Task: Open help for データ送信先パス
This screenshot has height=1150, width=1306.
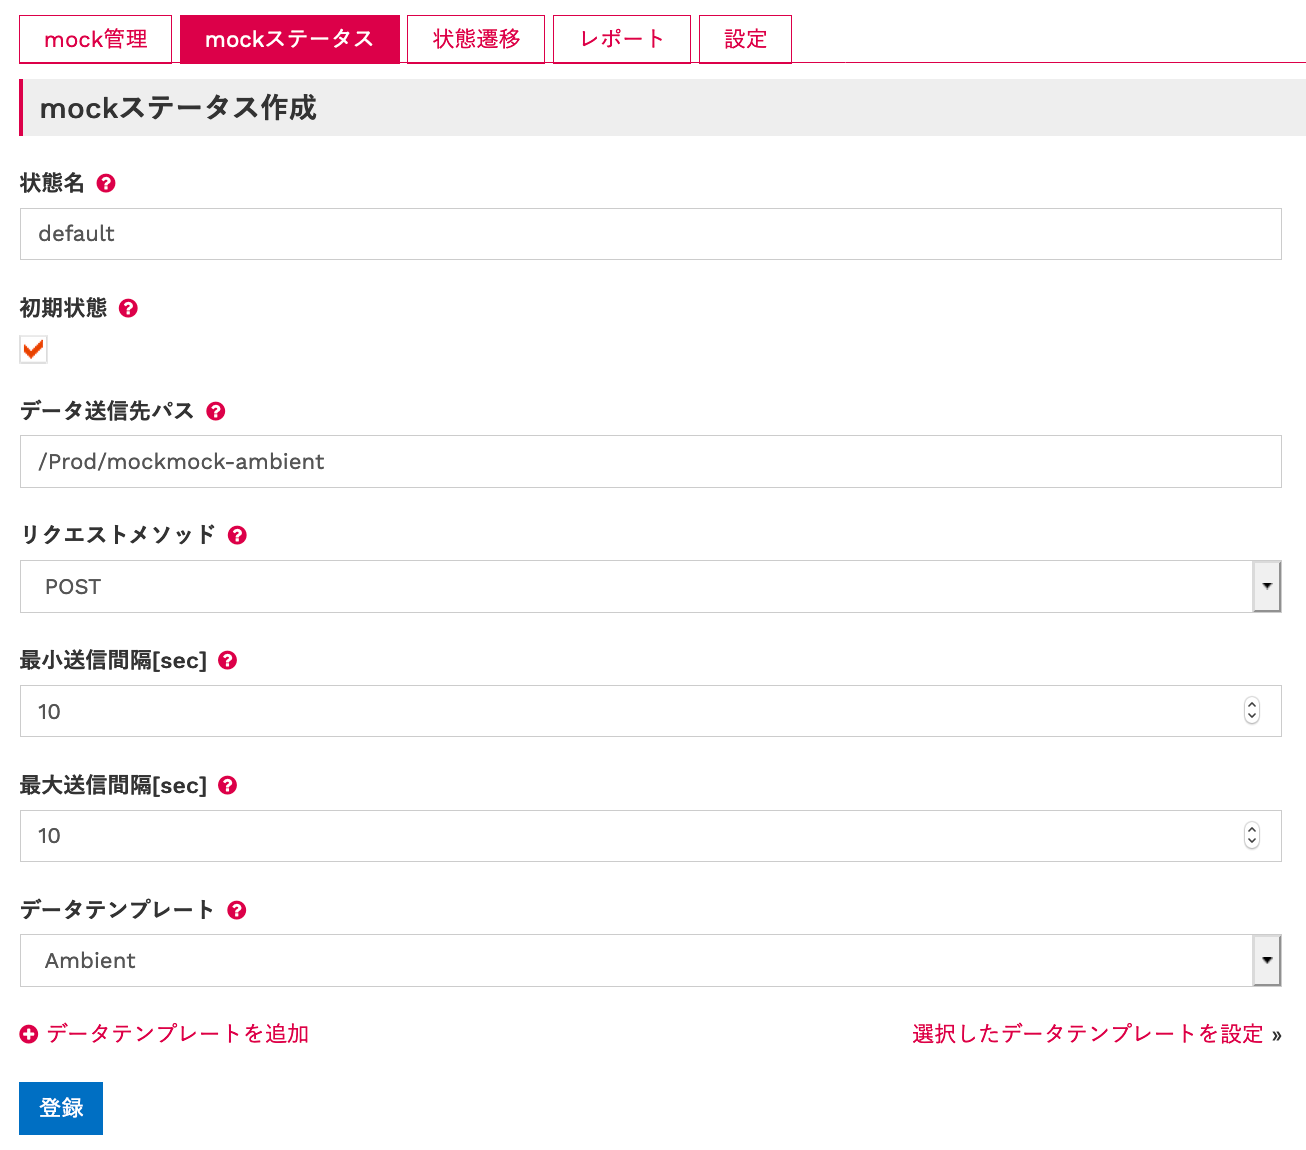Action: point(216,411)
